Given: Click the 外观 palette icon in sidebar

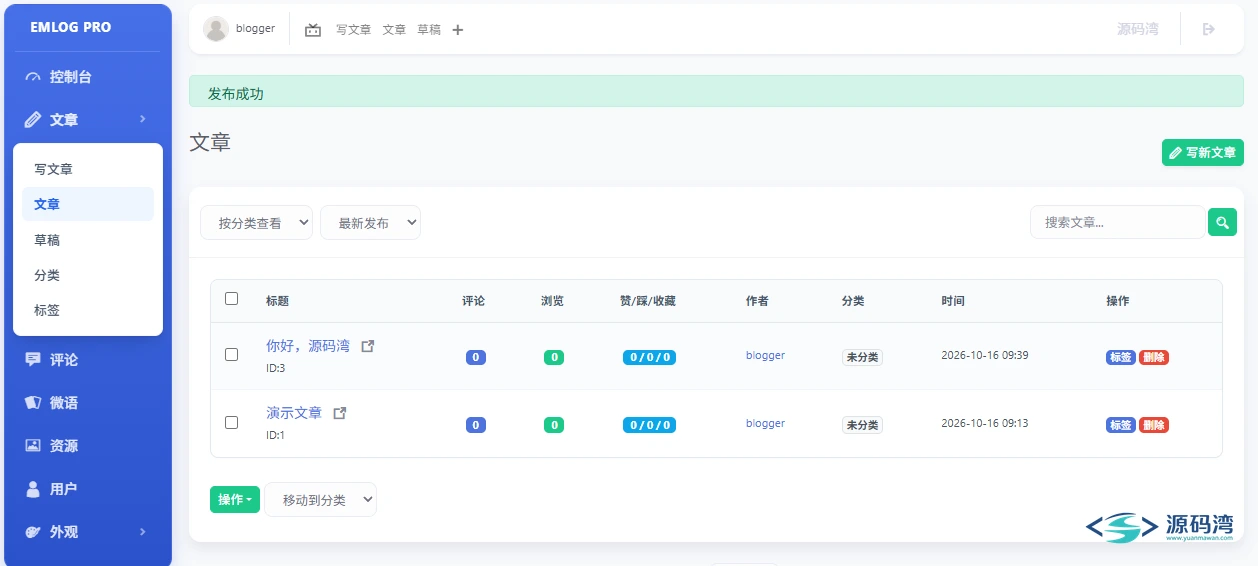Looking at the screenshot, I should (33, 532).
